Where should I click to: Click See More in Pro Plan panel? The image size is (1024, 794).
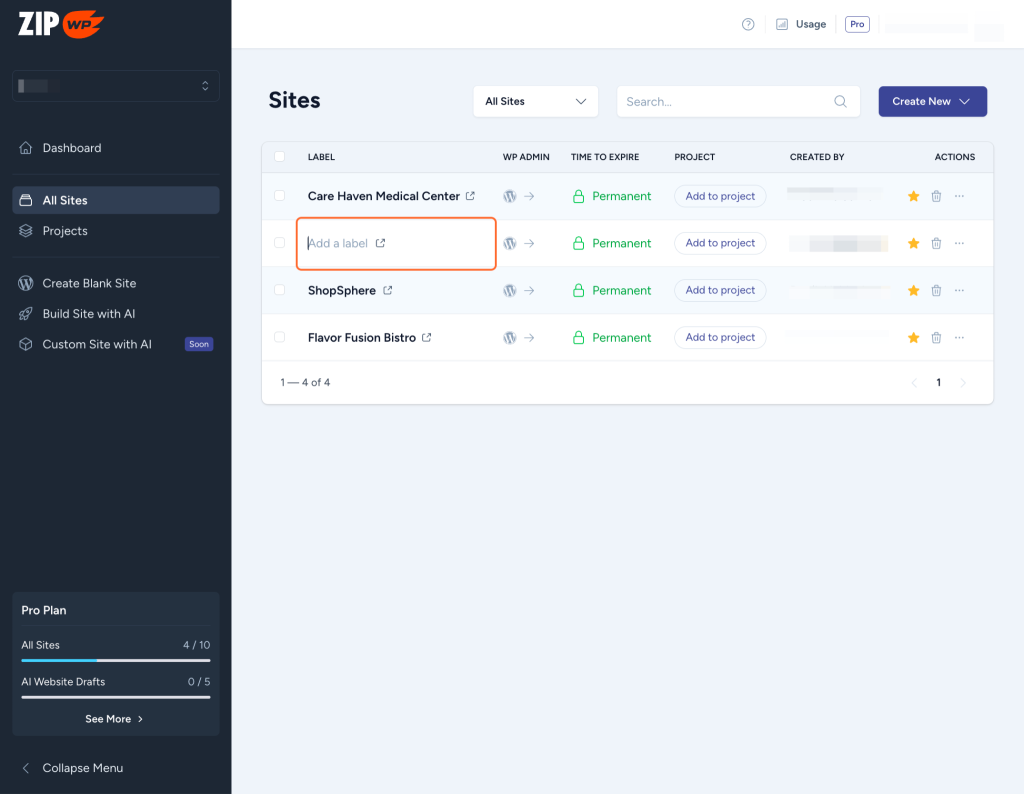(x=115, y=719)
